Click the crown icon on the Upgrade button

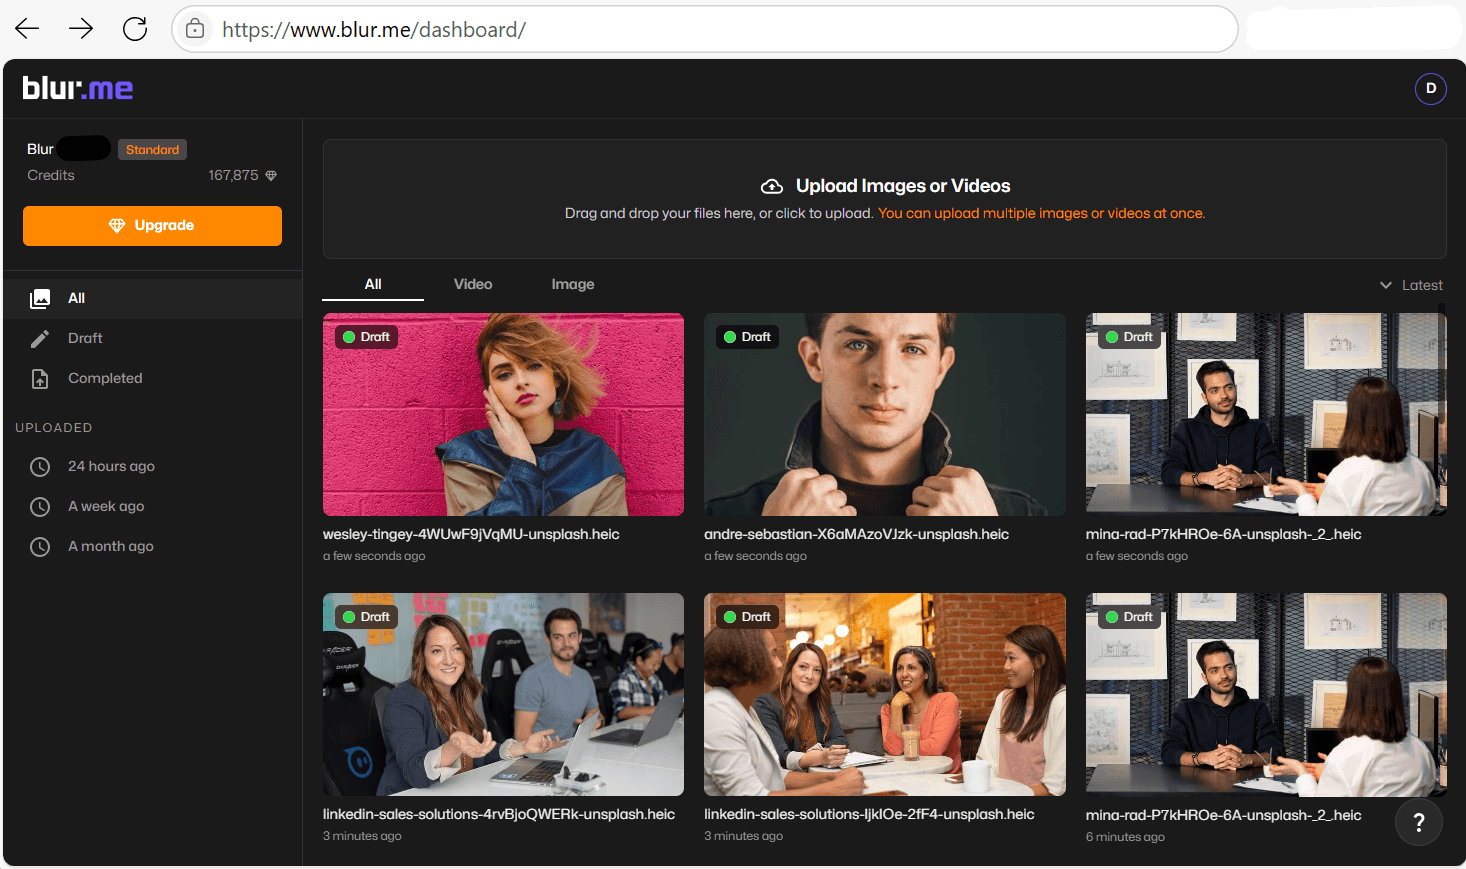click(x=118, y=225)
